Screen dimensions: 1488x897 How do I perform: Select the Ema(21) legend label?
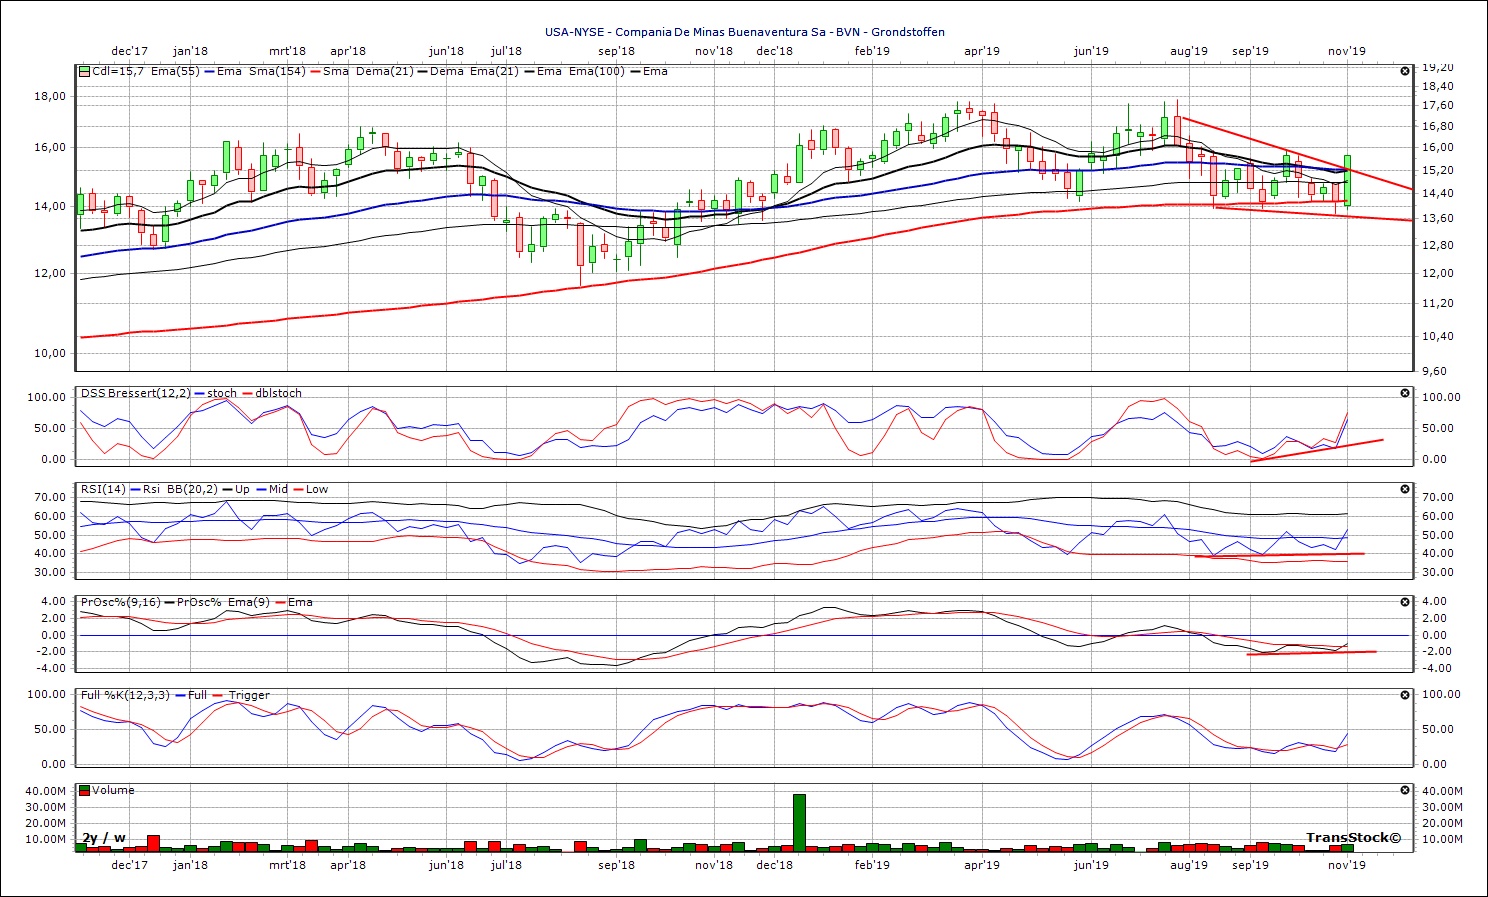pyautogui.click(x=495, y=71)
